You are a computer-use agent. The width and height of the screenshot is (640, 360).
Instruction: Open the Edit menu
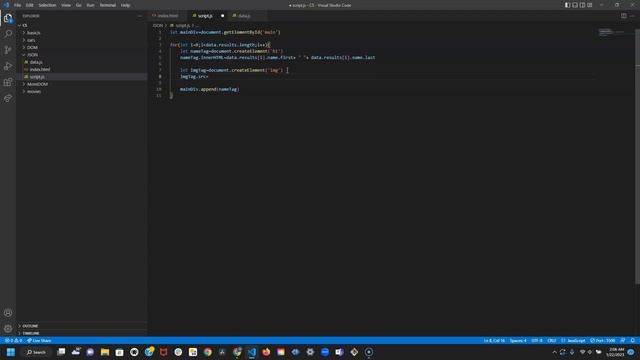pyautogui.click(x=30, y=5)
